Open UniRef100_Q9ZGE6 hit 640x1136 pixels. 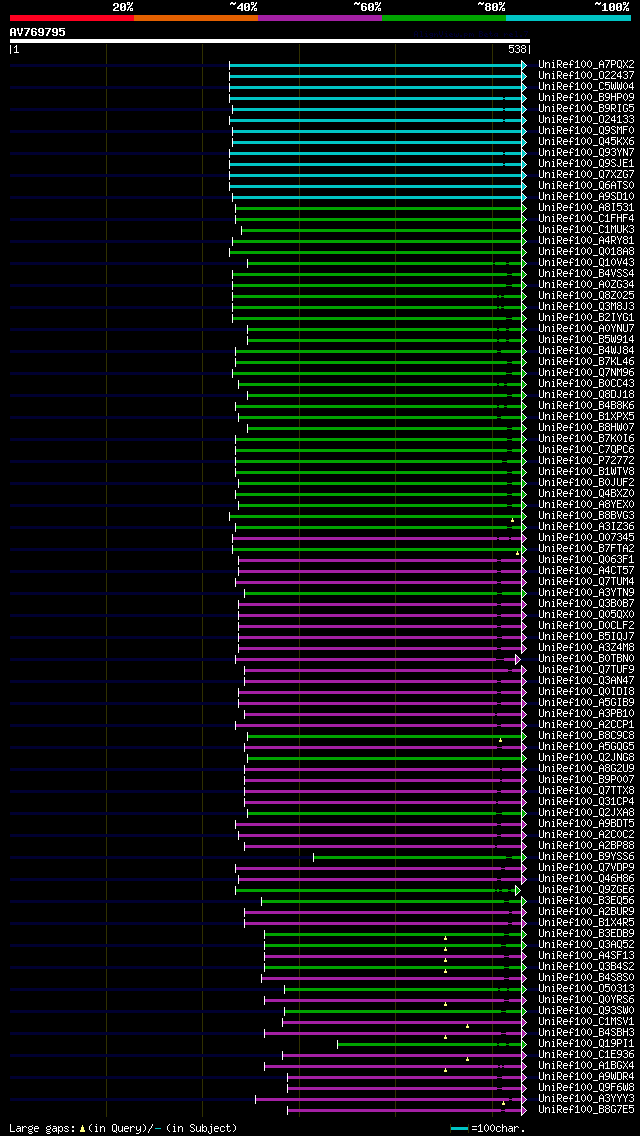click(586, 890)
